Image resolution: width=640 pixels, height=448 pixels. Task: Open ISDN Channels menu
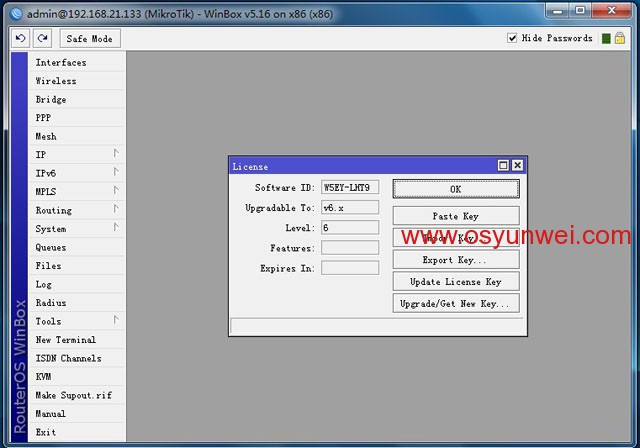[x=77, y=358]
